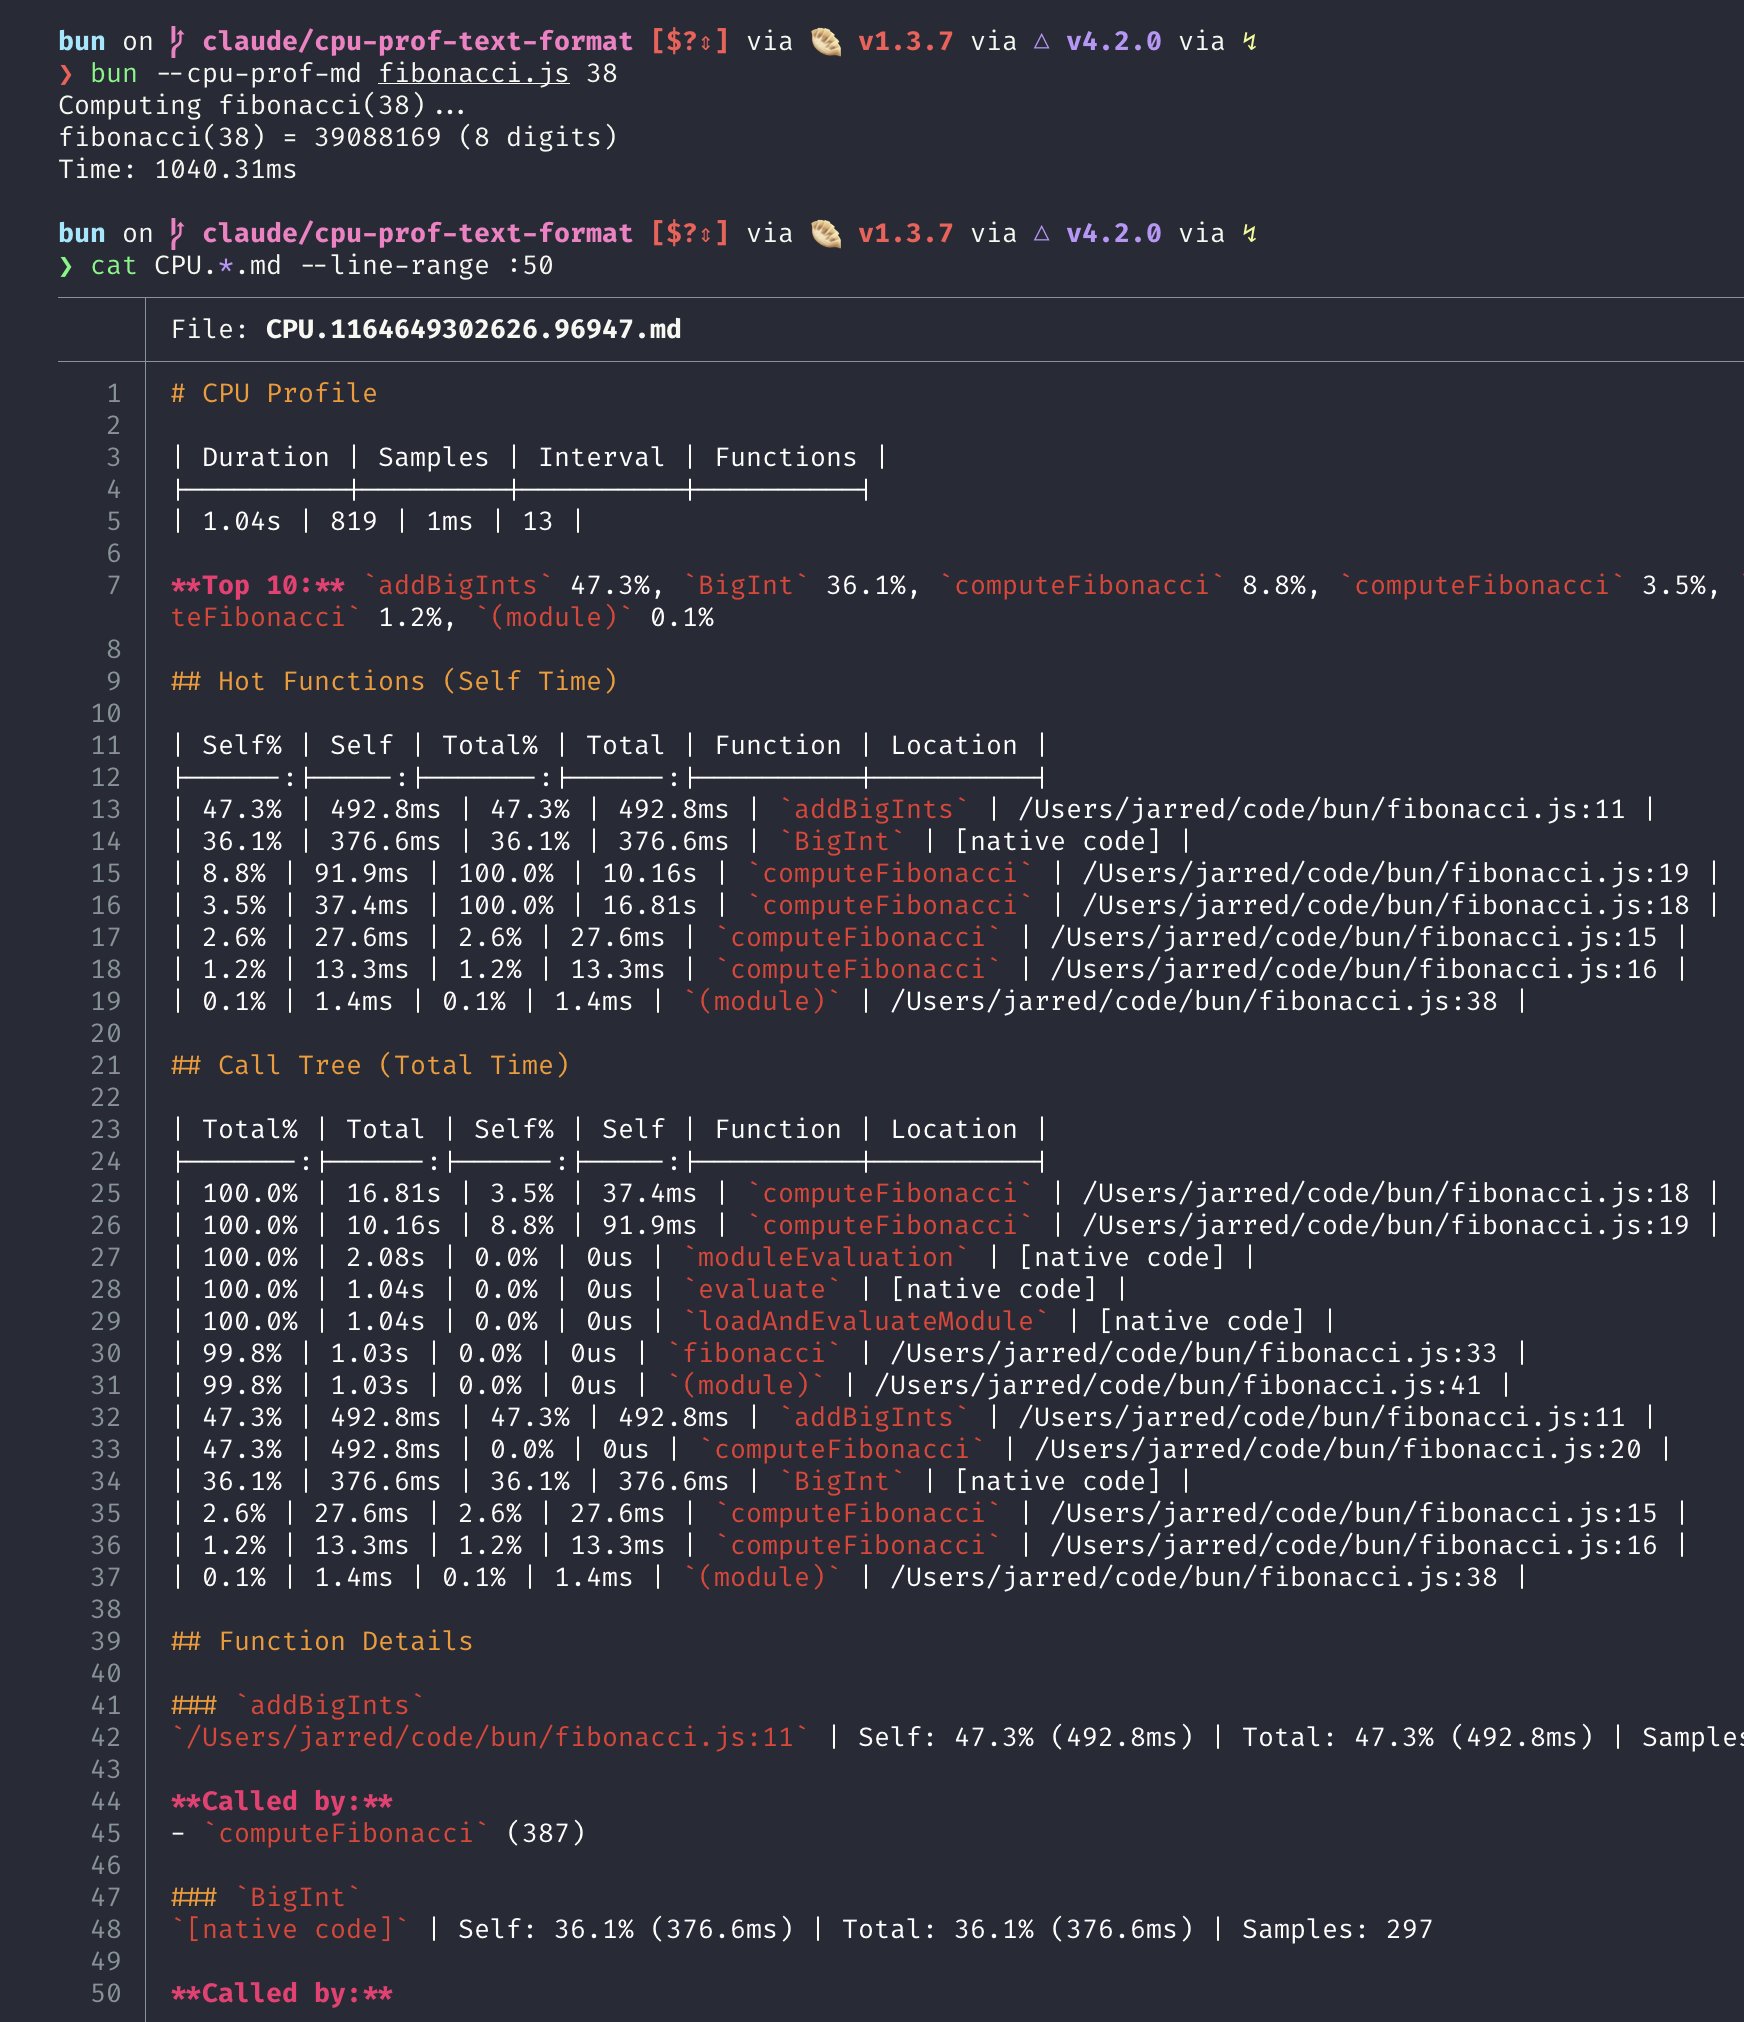Image resolution: width=1744 pixels, height=2022 pixels.
Task: Click the prompt arrow before 'cat CPU.*.md'
Action: tap(66, 266)
